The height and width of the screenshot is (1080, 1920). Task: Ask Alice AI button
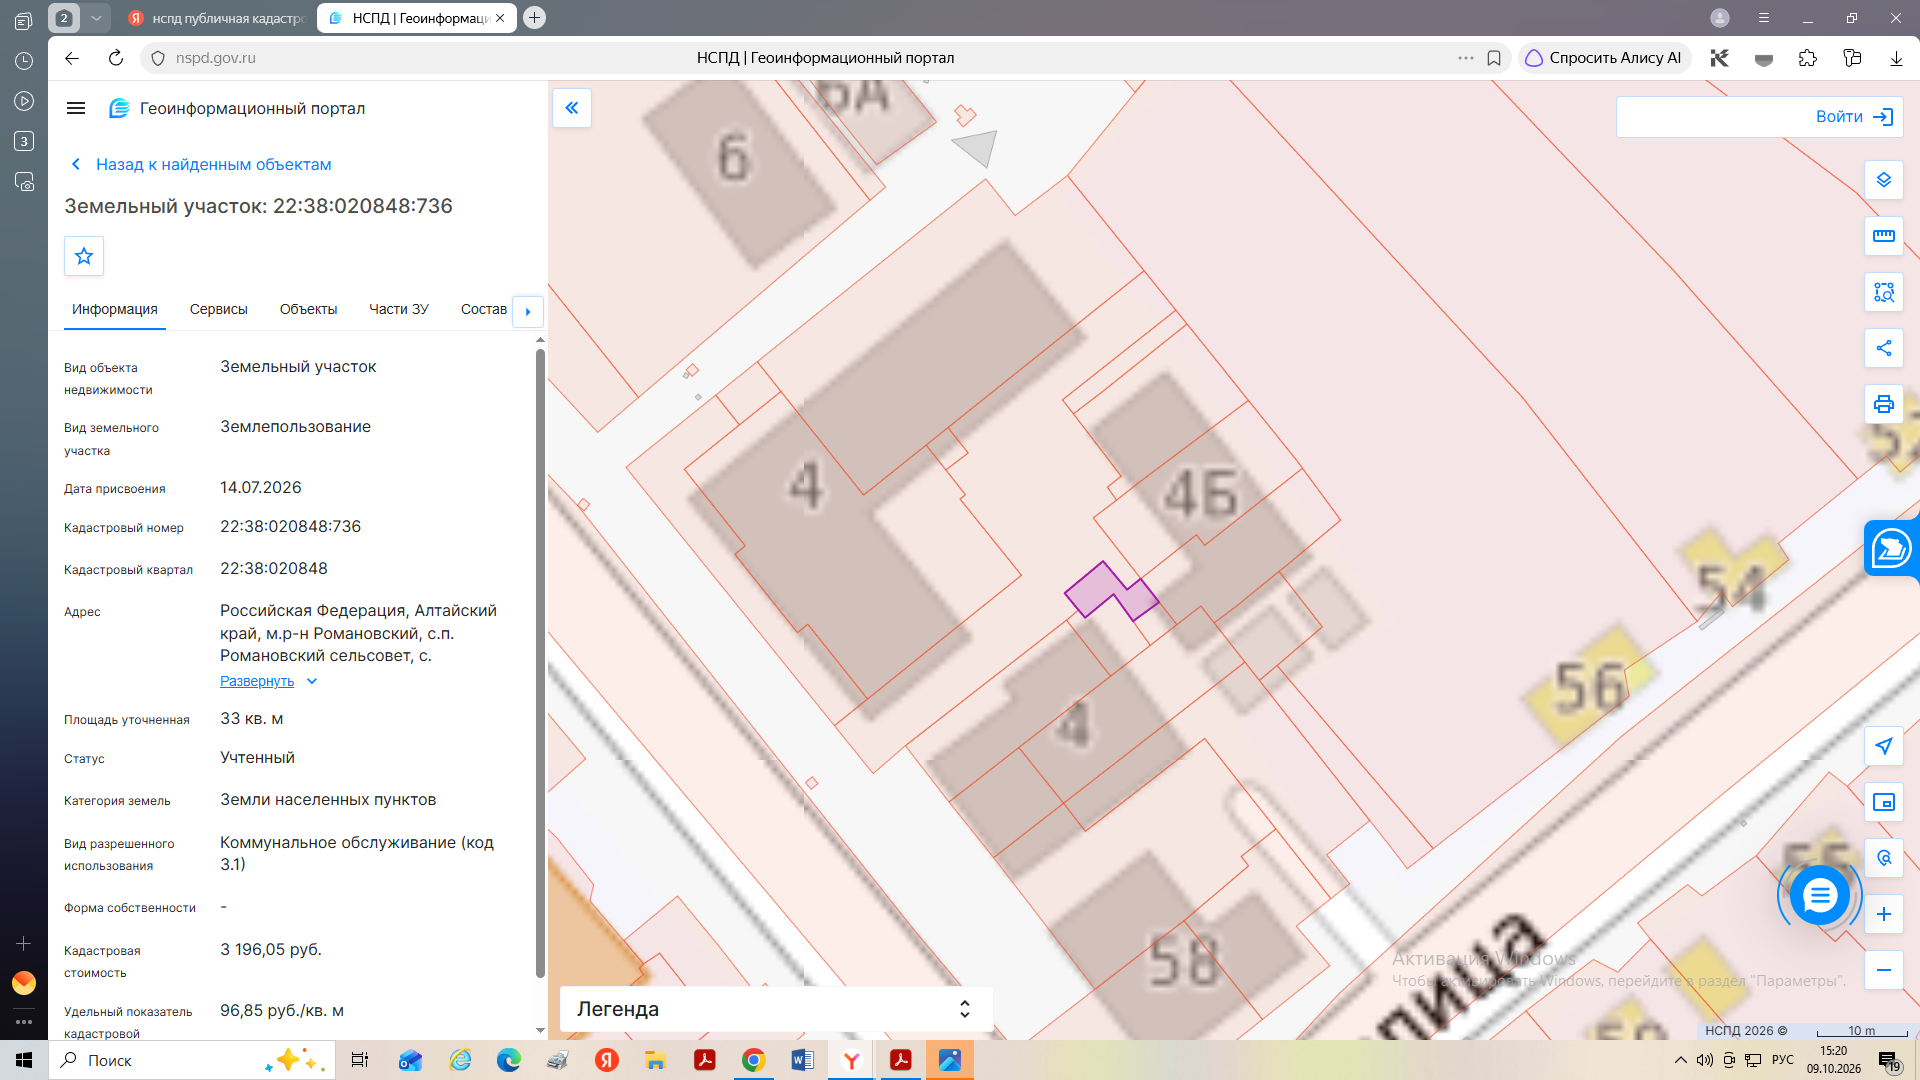click(x=1603, y=58)
